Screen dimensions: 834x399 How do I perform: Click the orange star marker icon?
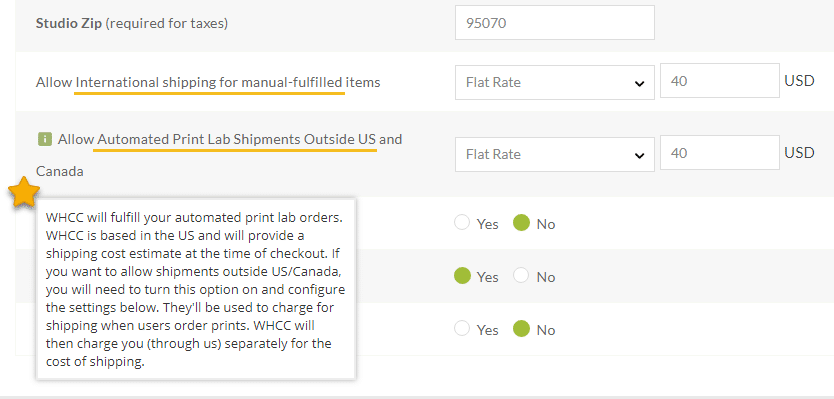point(24,192)
